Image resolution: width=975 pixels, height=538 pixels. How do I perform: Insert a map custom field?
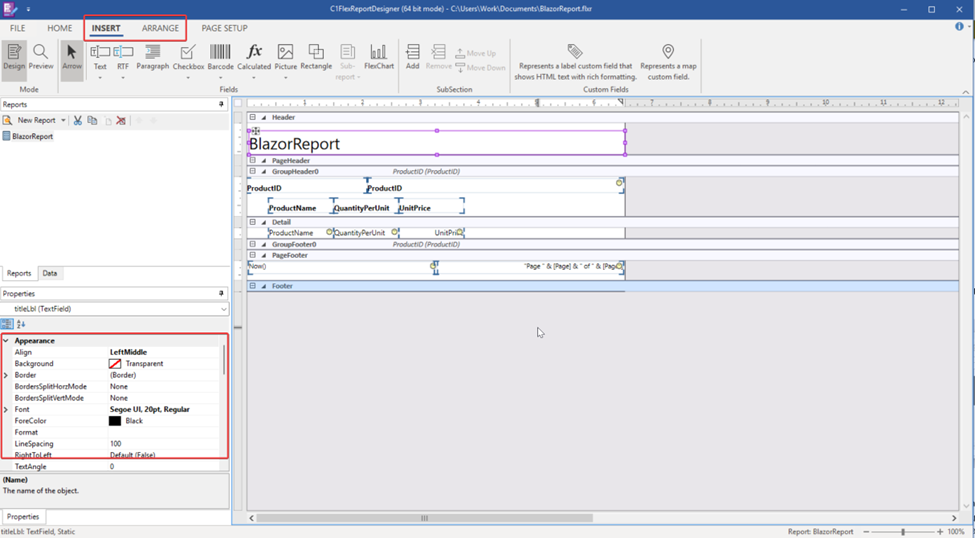coord(668,62)
